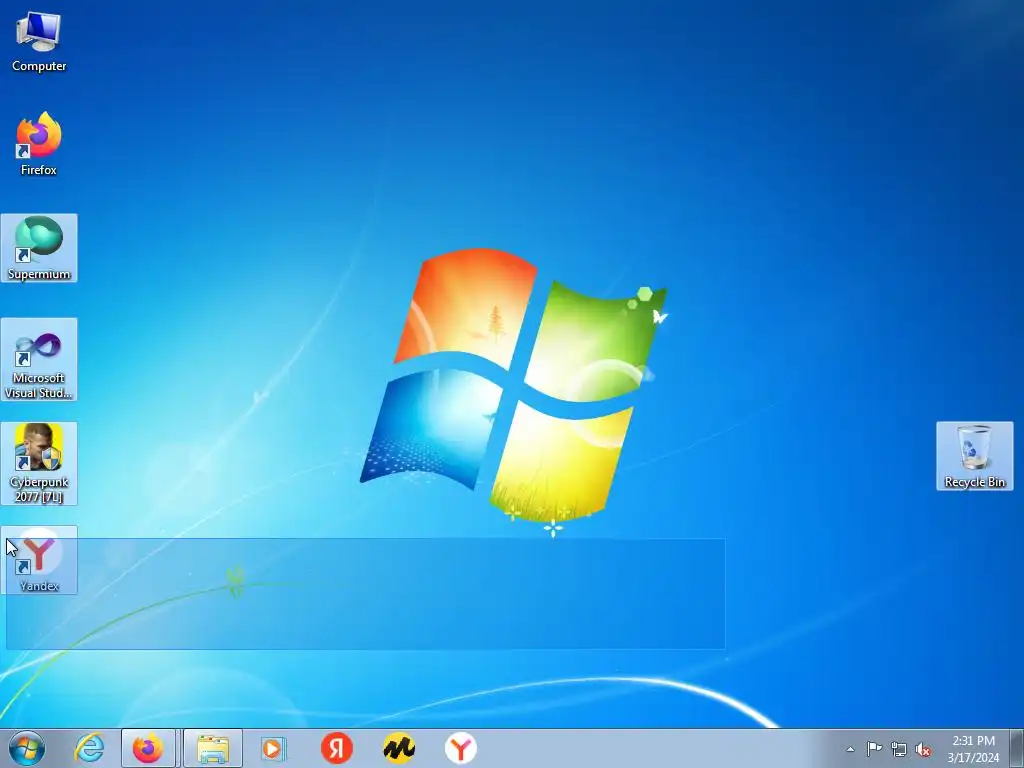Launch Windows Media Player from taskbar
The height and width of the screenshot is (768, 1024).
(x=273, y=748)
